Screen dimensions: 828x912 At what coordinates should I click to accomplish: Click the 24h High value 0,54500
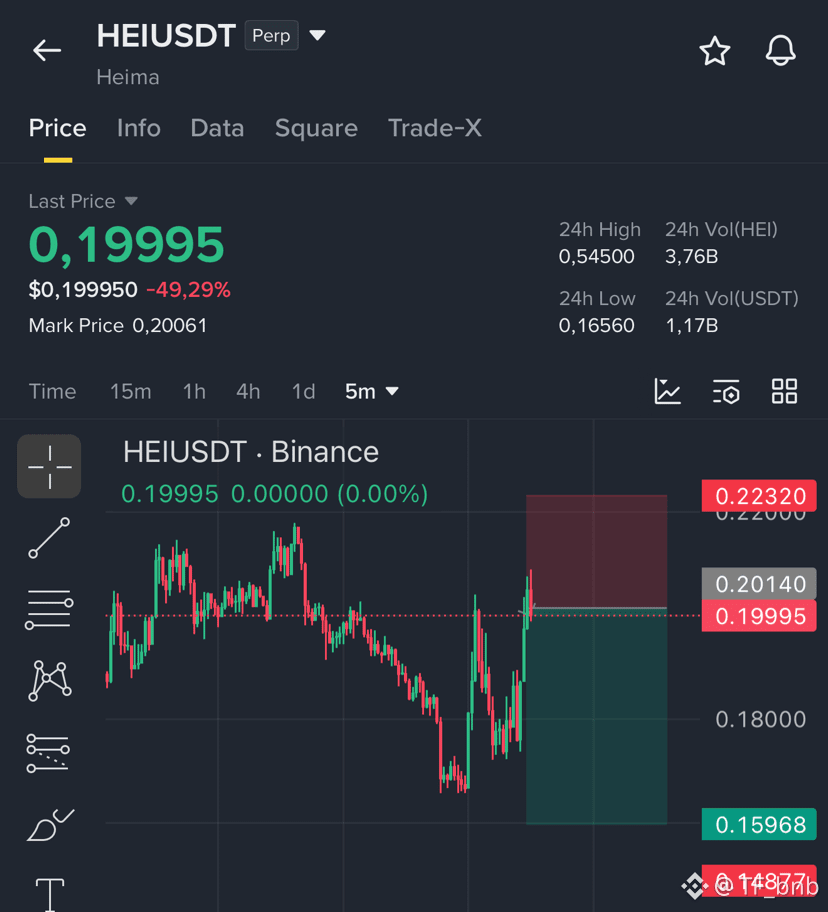(x=597, y=256)
